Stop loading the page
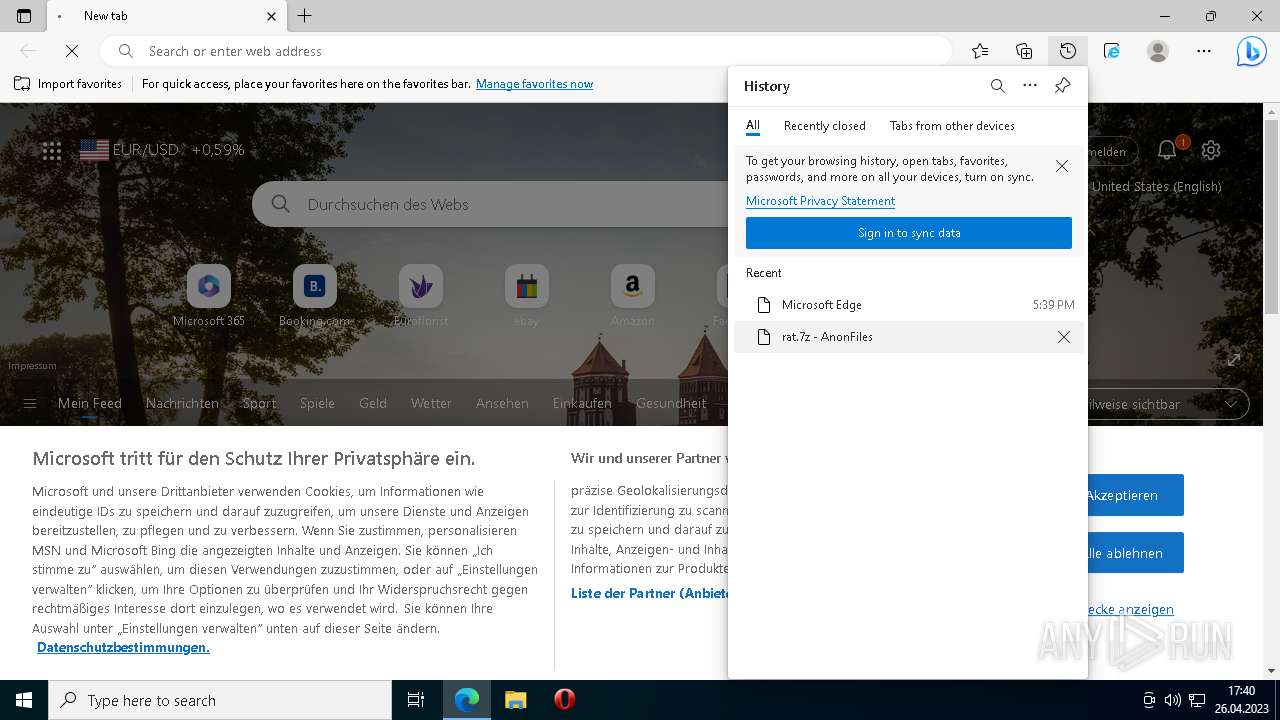The height and width of the screenshot is (720, 1280). point(73,51)
